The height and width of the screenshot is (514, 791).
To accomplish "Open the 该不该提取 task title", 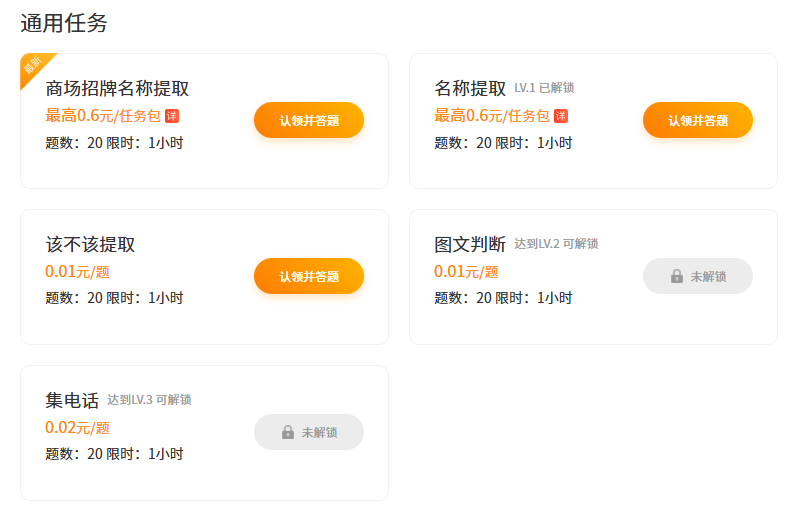I will pos(90,244).
